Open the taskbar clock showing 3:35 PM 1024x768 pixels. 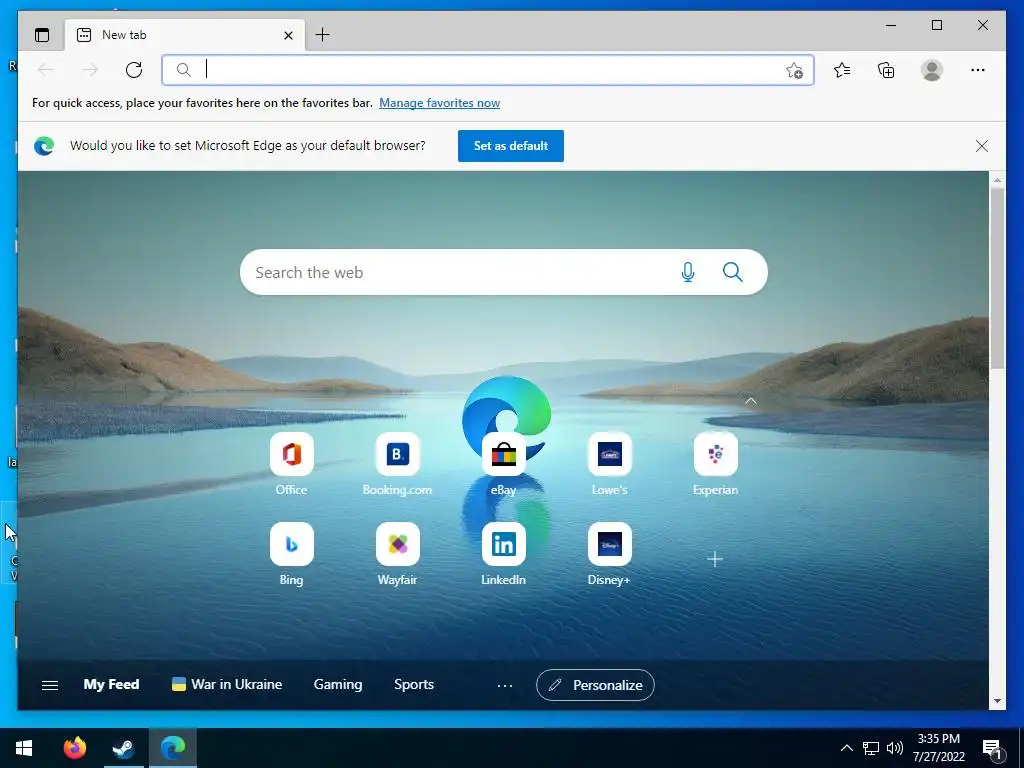click(938, 748)
